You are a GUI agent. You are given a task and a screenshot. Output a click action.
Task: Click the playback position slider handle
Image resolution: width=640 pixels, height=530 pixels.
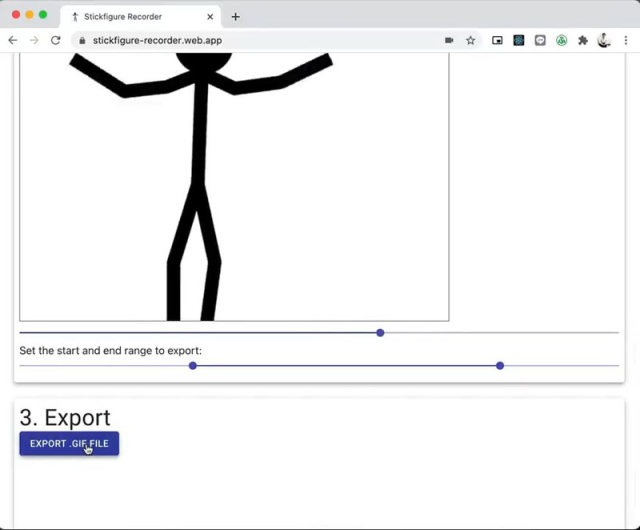(380, 332)
